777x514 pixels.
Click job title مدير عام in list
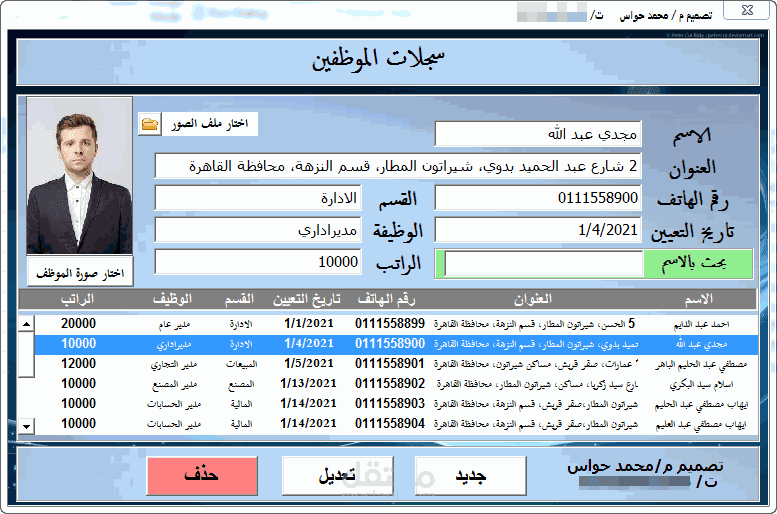[x=174, y=325]
